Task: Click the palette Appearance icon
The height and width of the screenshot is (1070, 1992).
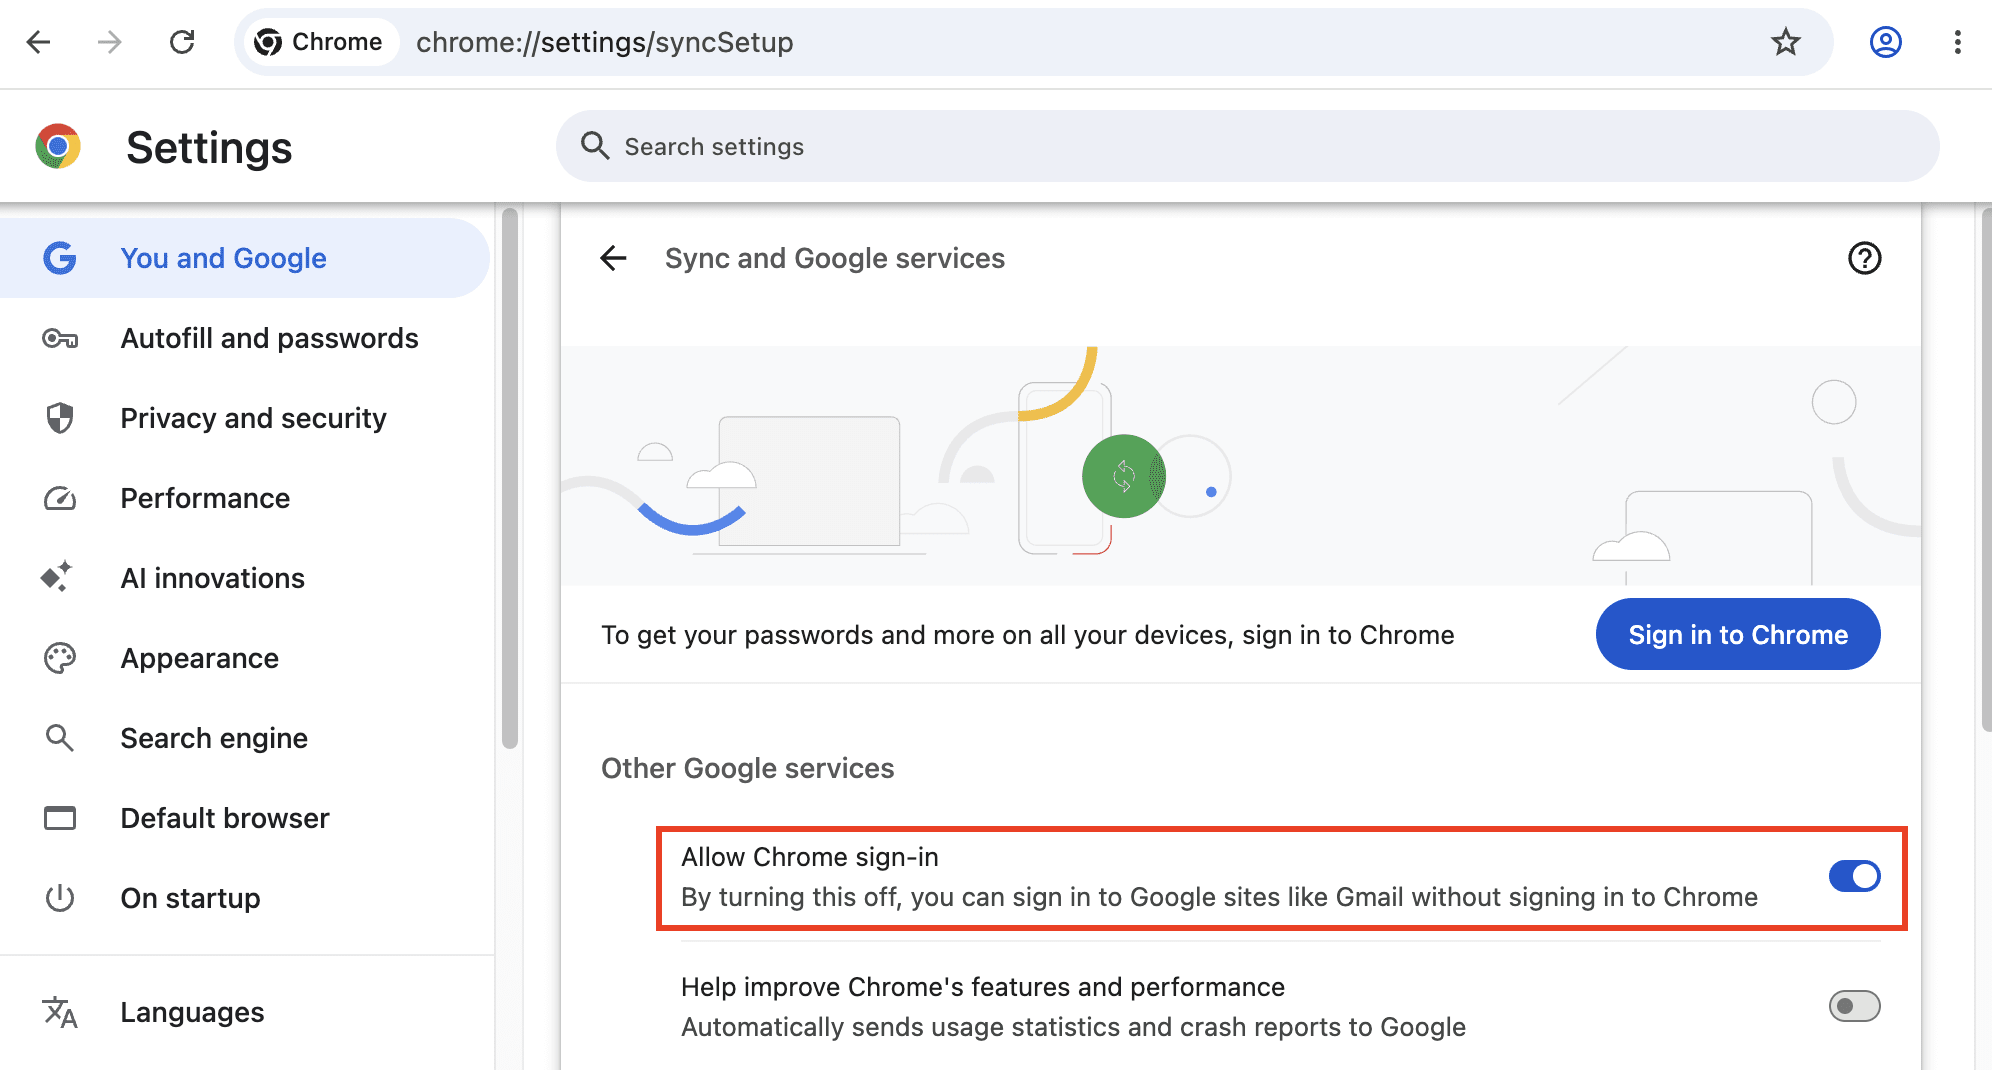Action: point(60,658)
